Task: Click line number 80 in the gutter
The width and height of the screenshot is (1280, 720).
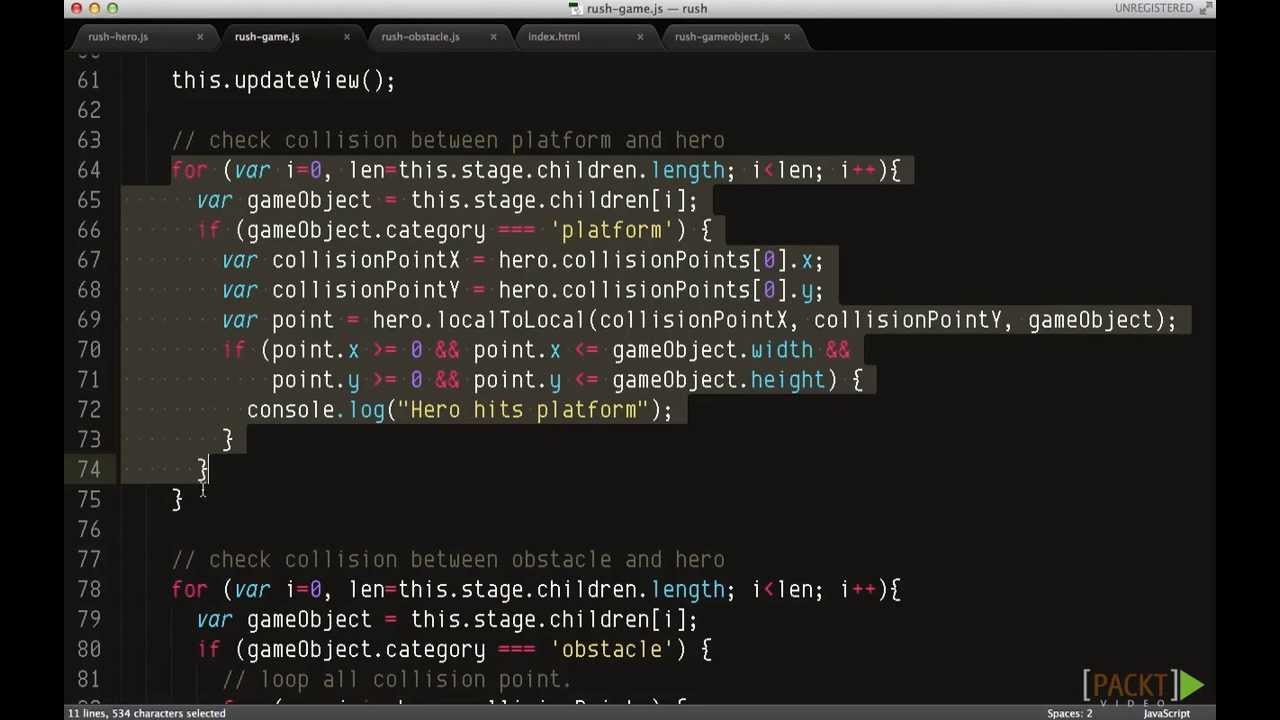Action: tap(89, 649)
